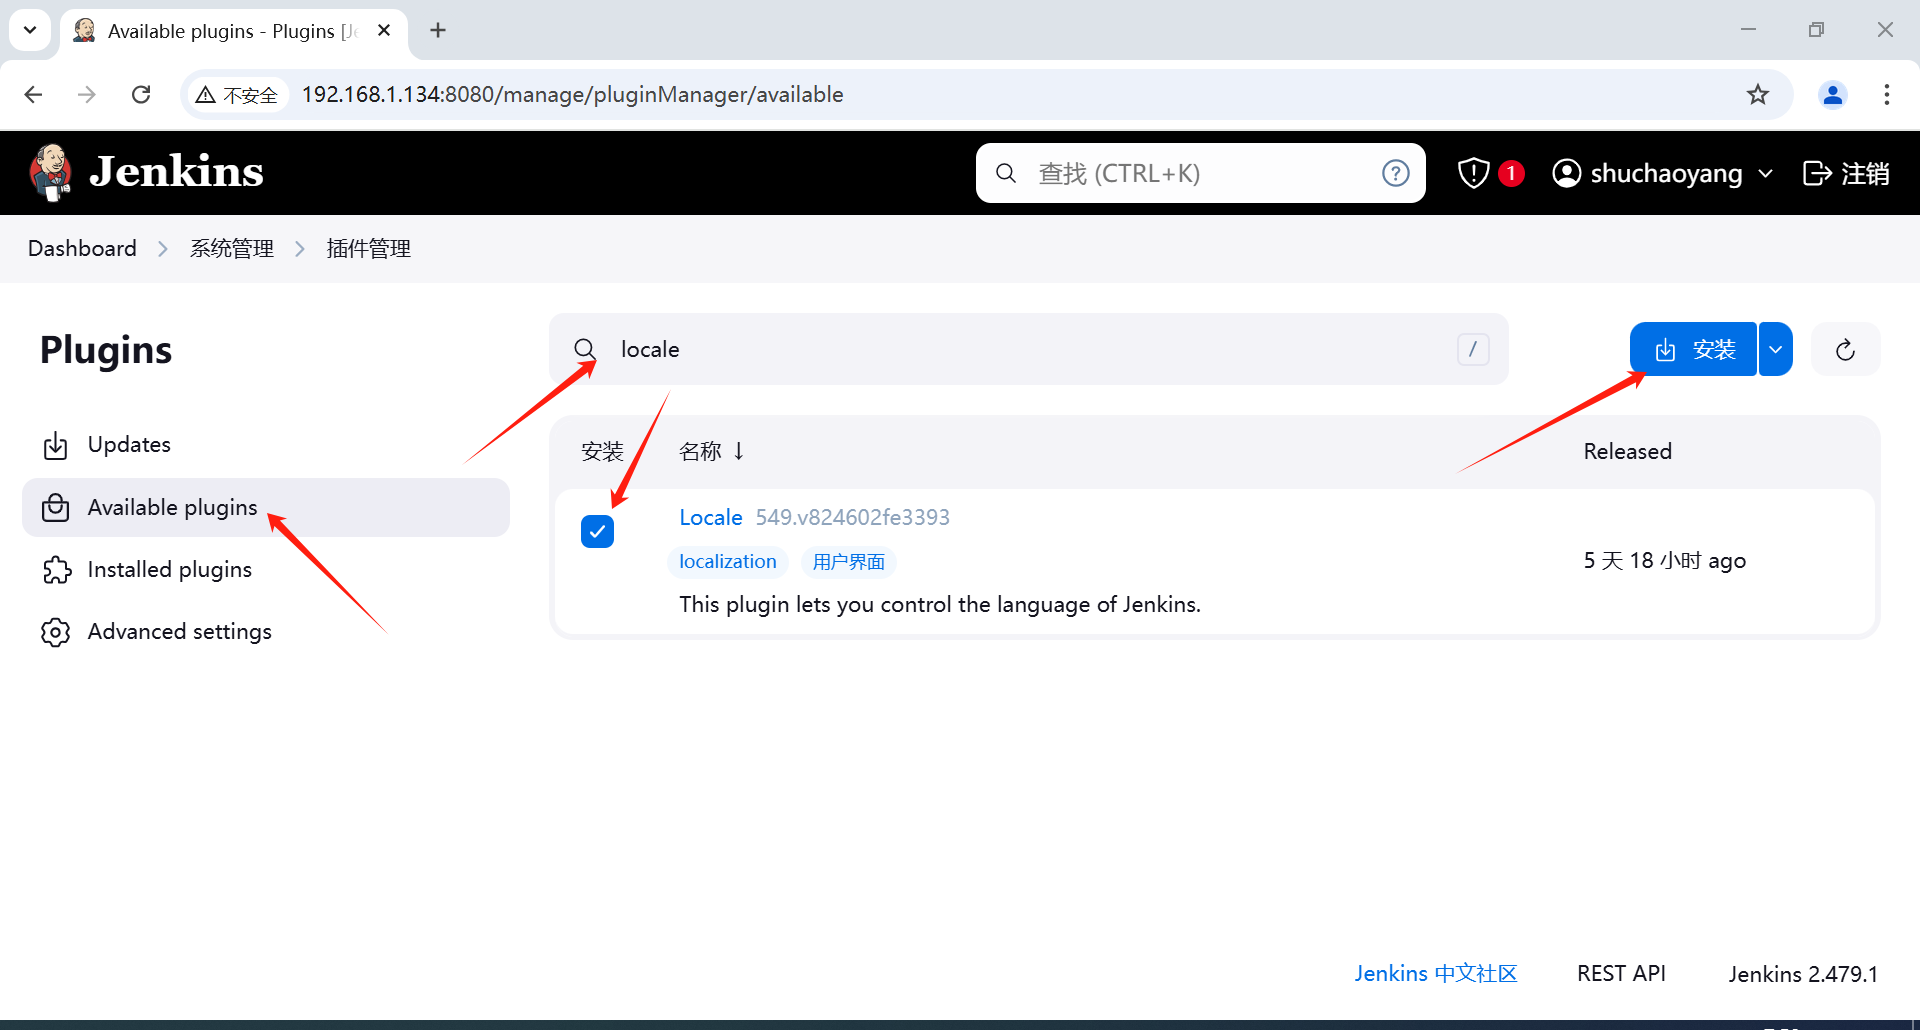This screenshot has height=1030, width=1920.
Task: Open the Updates section
Action: click(266, 445)
